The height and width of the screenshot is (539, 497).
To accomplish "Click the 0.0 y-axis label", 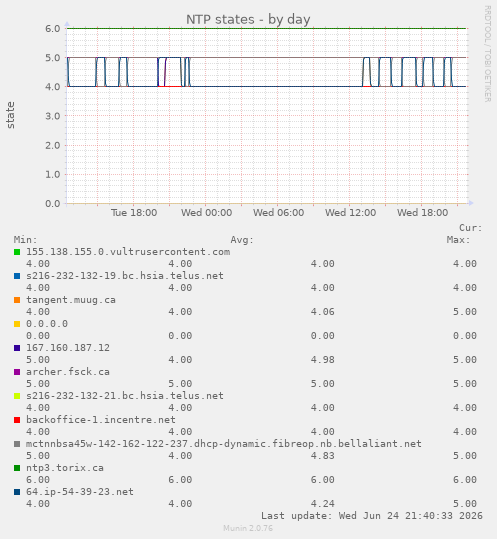I will [53, 204].
